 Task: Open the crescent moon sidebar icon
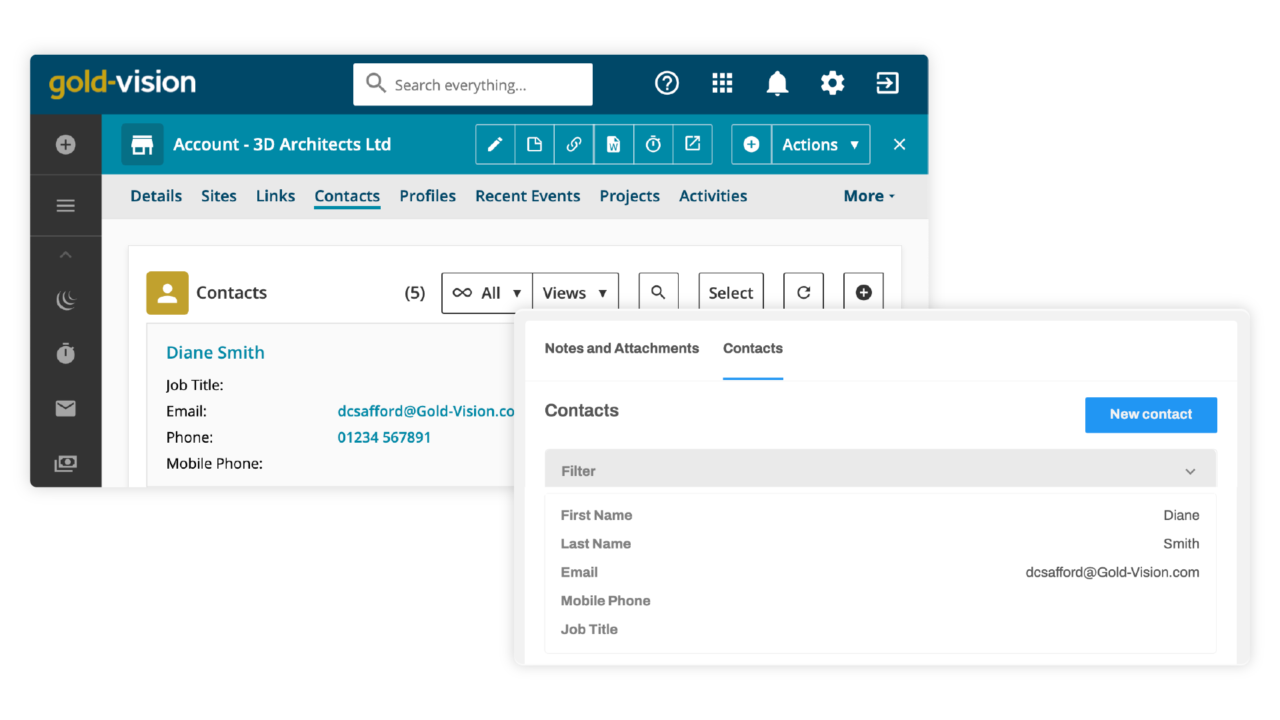click(x=66, y=300)
